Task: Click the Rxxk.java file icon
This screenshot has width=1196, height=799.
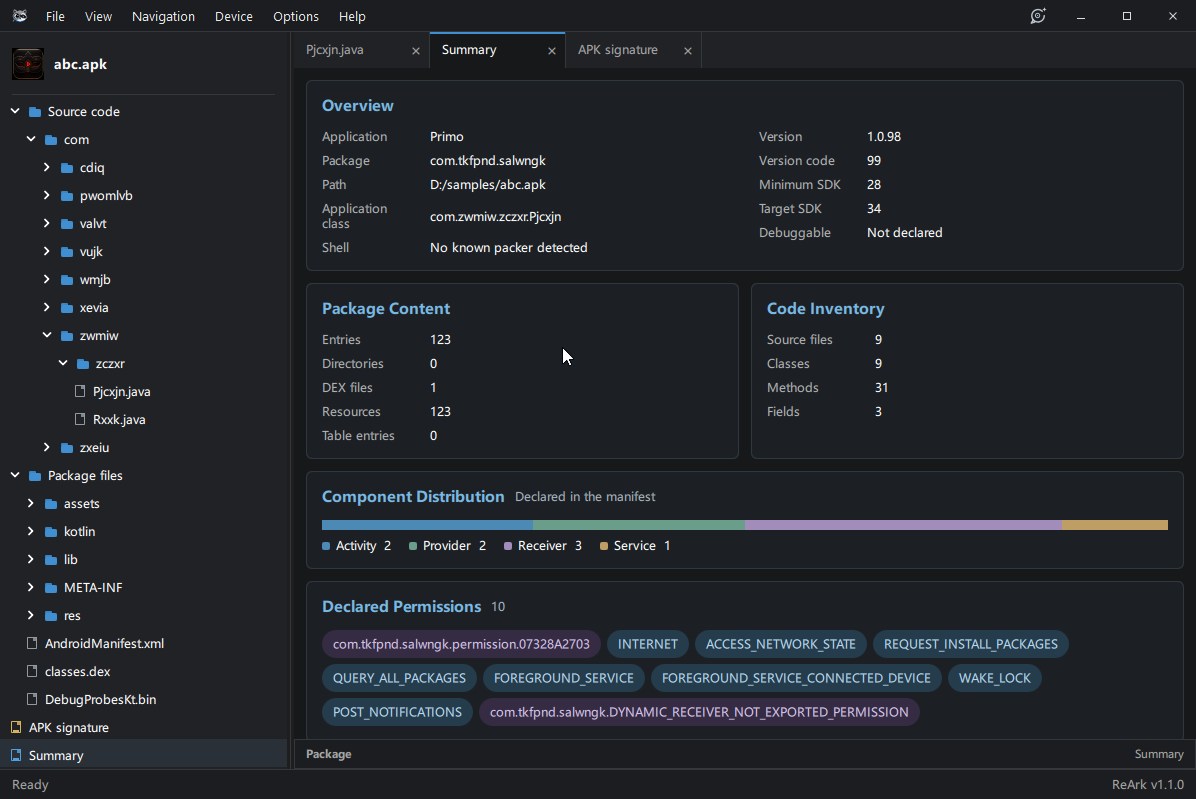Action: [x=80, y=419]
